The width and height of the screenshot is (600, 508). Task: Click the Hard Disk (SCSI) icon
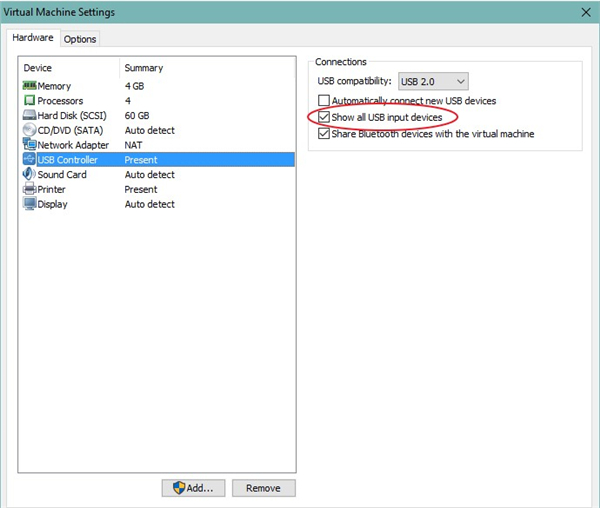29,116
